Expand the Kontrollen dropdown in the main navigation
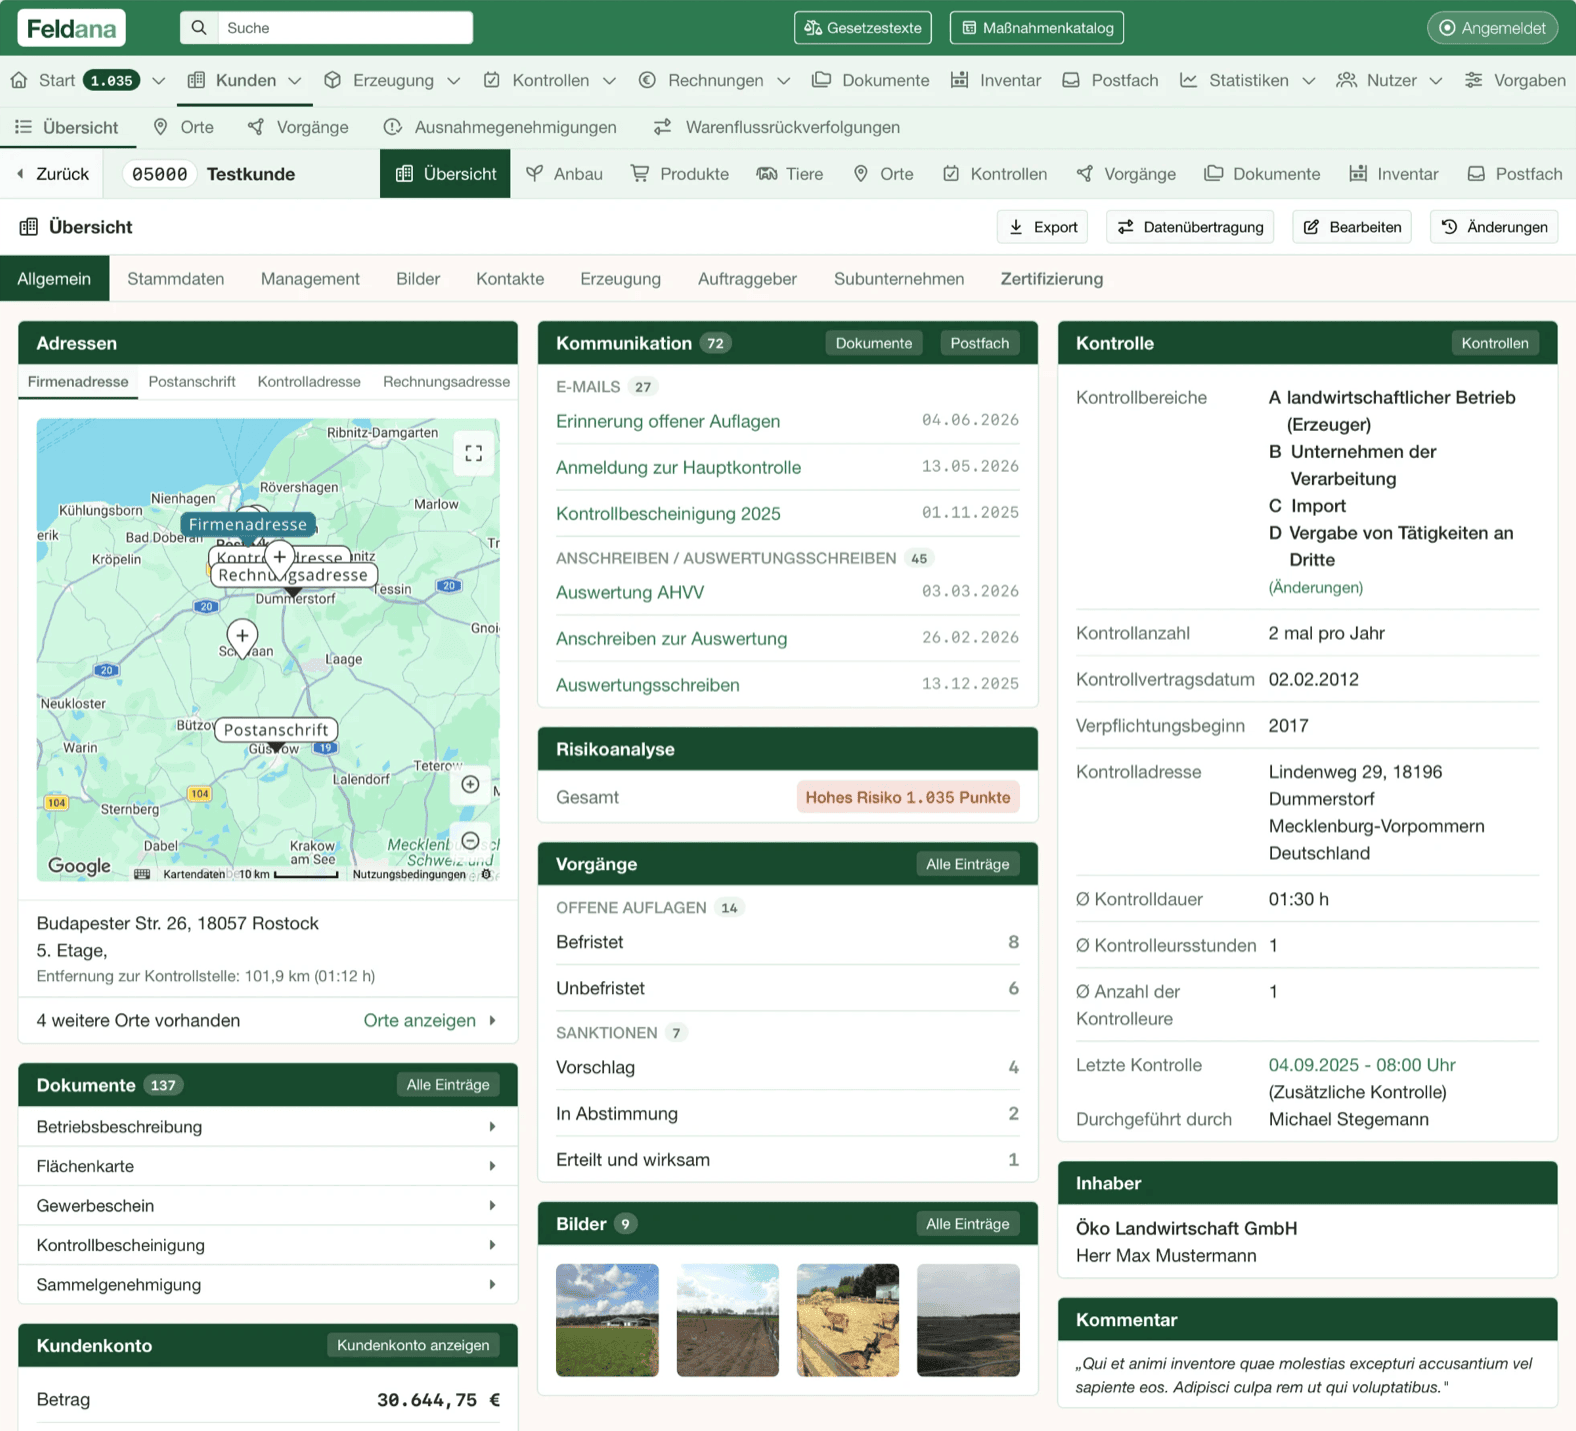1576x1431 pixels. coord(609,81)
